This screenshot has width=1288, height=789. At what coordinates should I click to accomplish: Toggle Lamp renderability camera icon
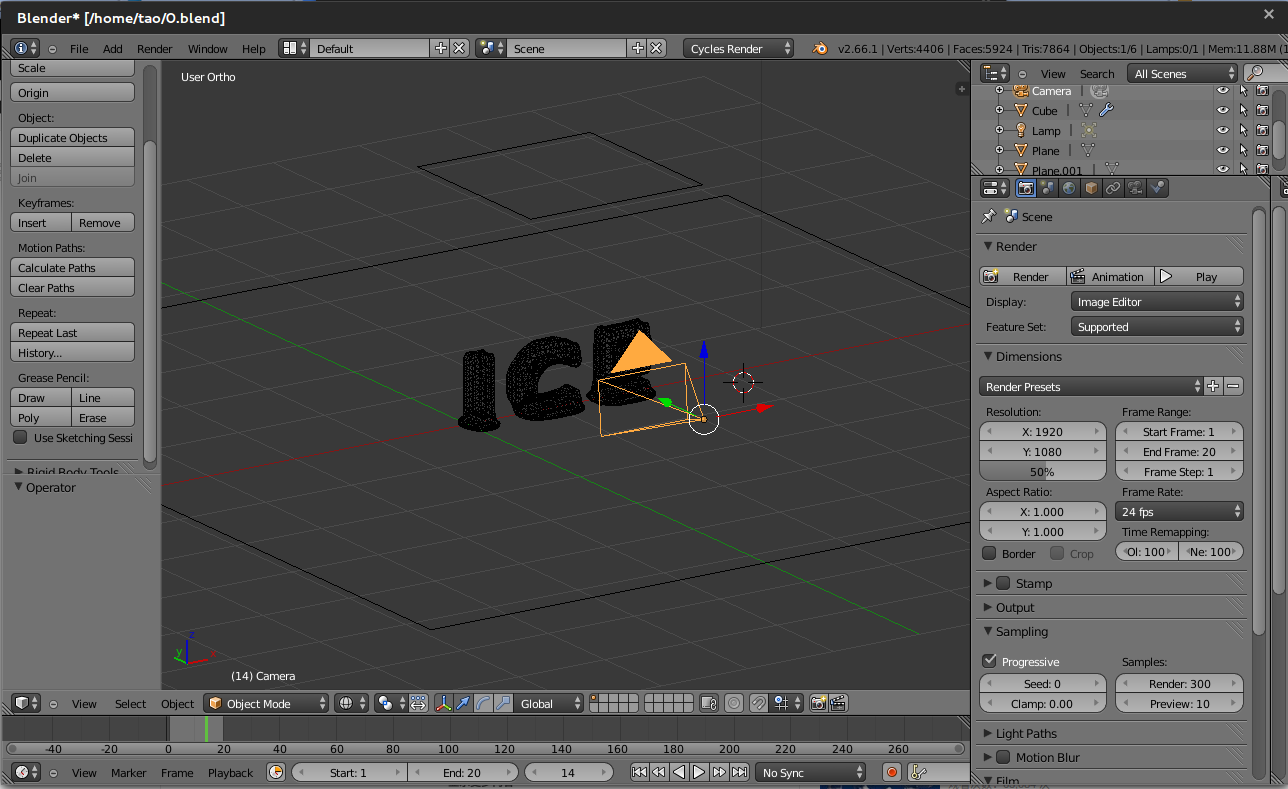[x=1263, y=130]
